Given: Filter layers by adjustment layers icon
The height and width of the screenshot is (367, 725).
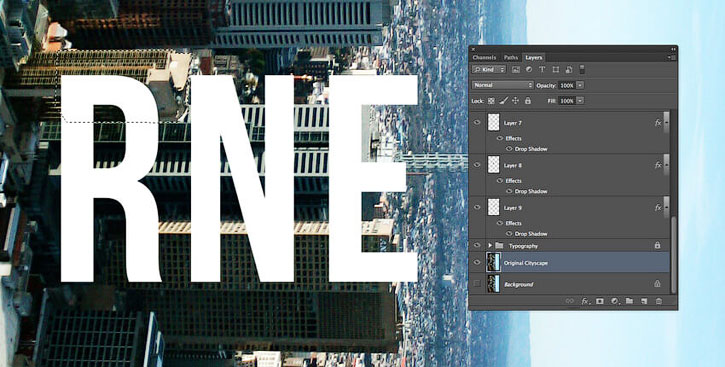Looking at the screenshot, I should pyautogui.click(x=529, y=70).
